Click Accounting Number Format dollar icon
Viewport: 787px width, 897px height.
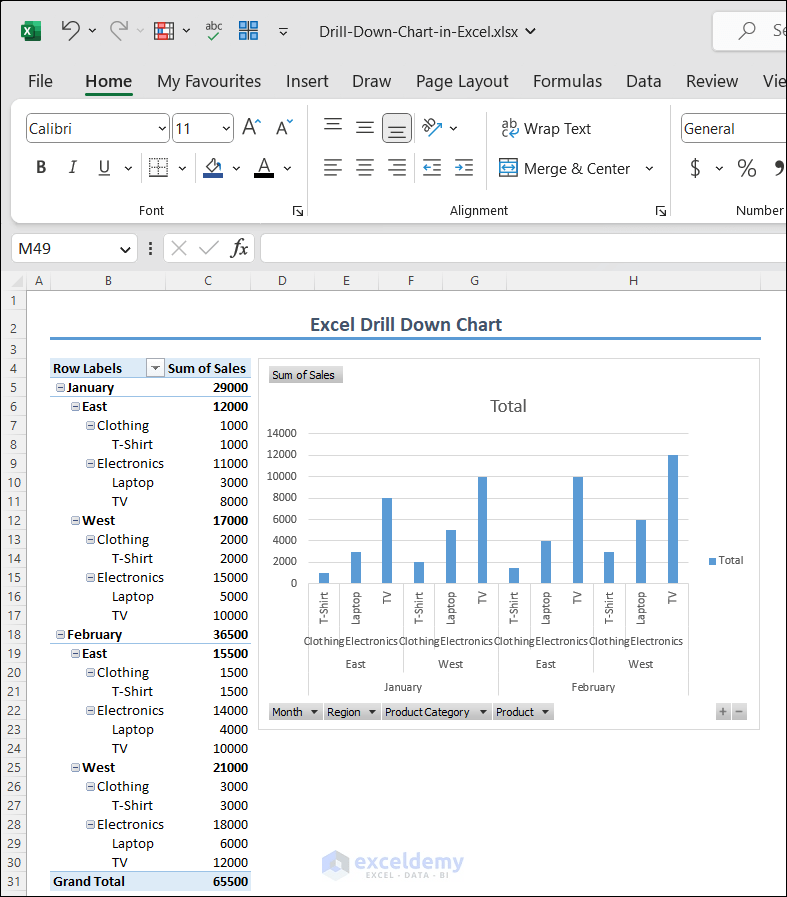click(x=695, y=168)
